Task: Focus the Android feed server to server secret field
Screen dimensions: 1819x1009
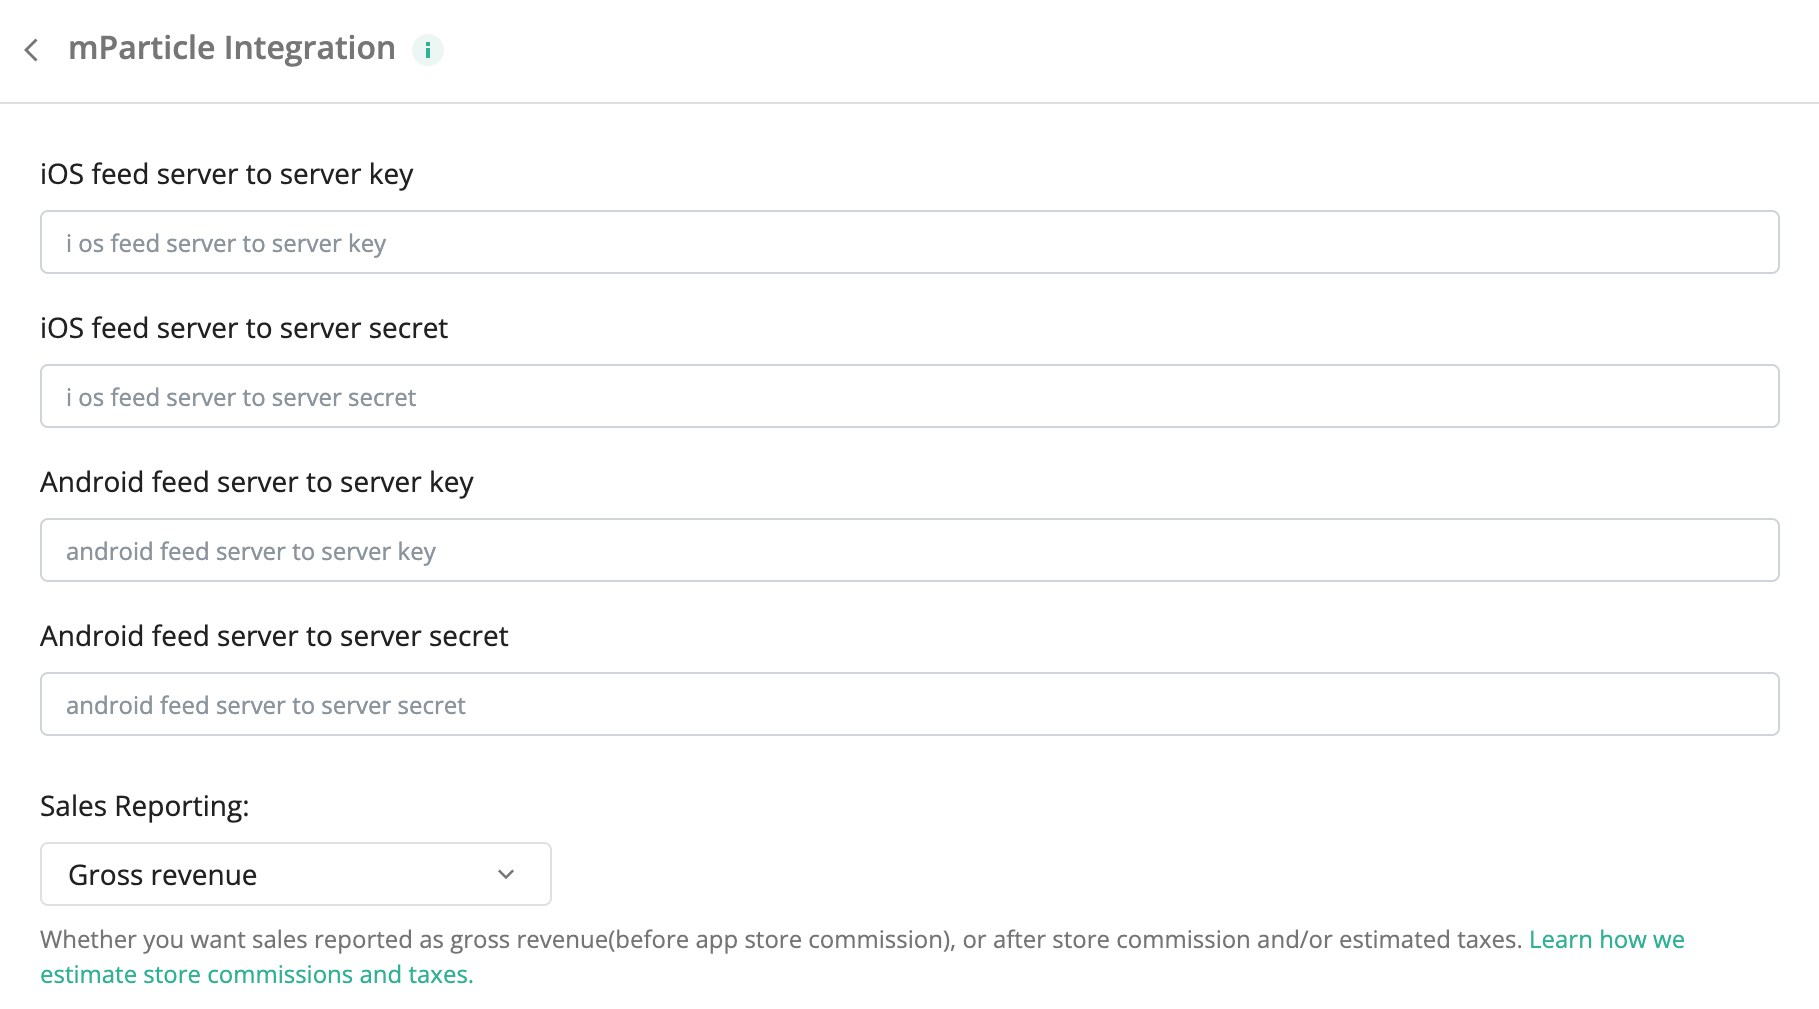Action: (909, 704)
